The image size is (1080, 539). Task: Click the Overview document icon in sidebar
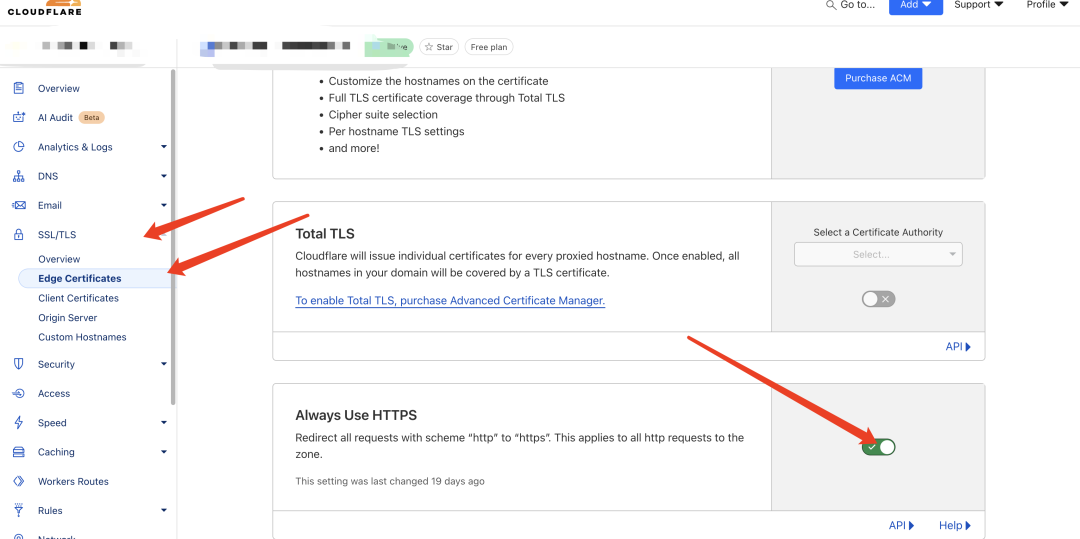(18, 88)
